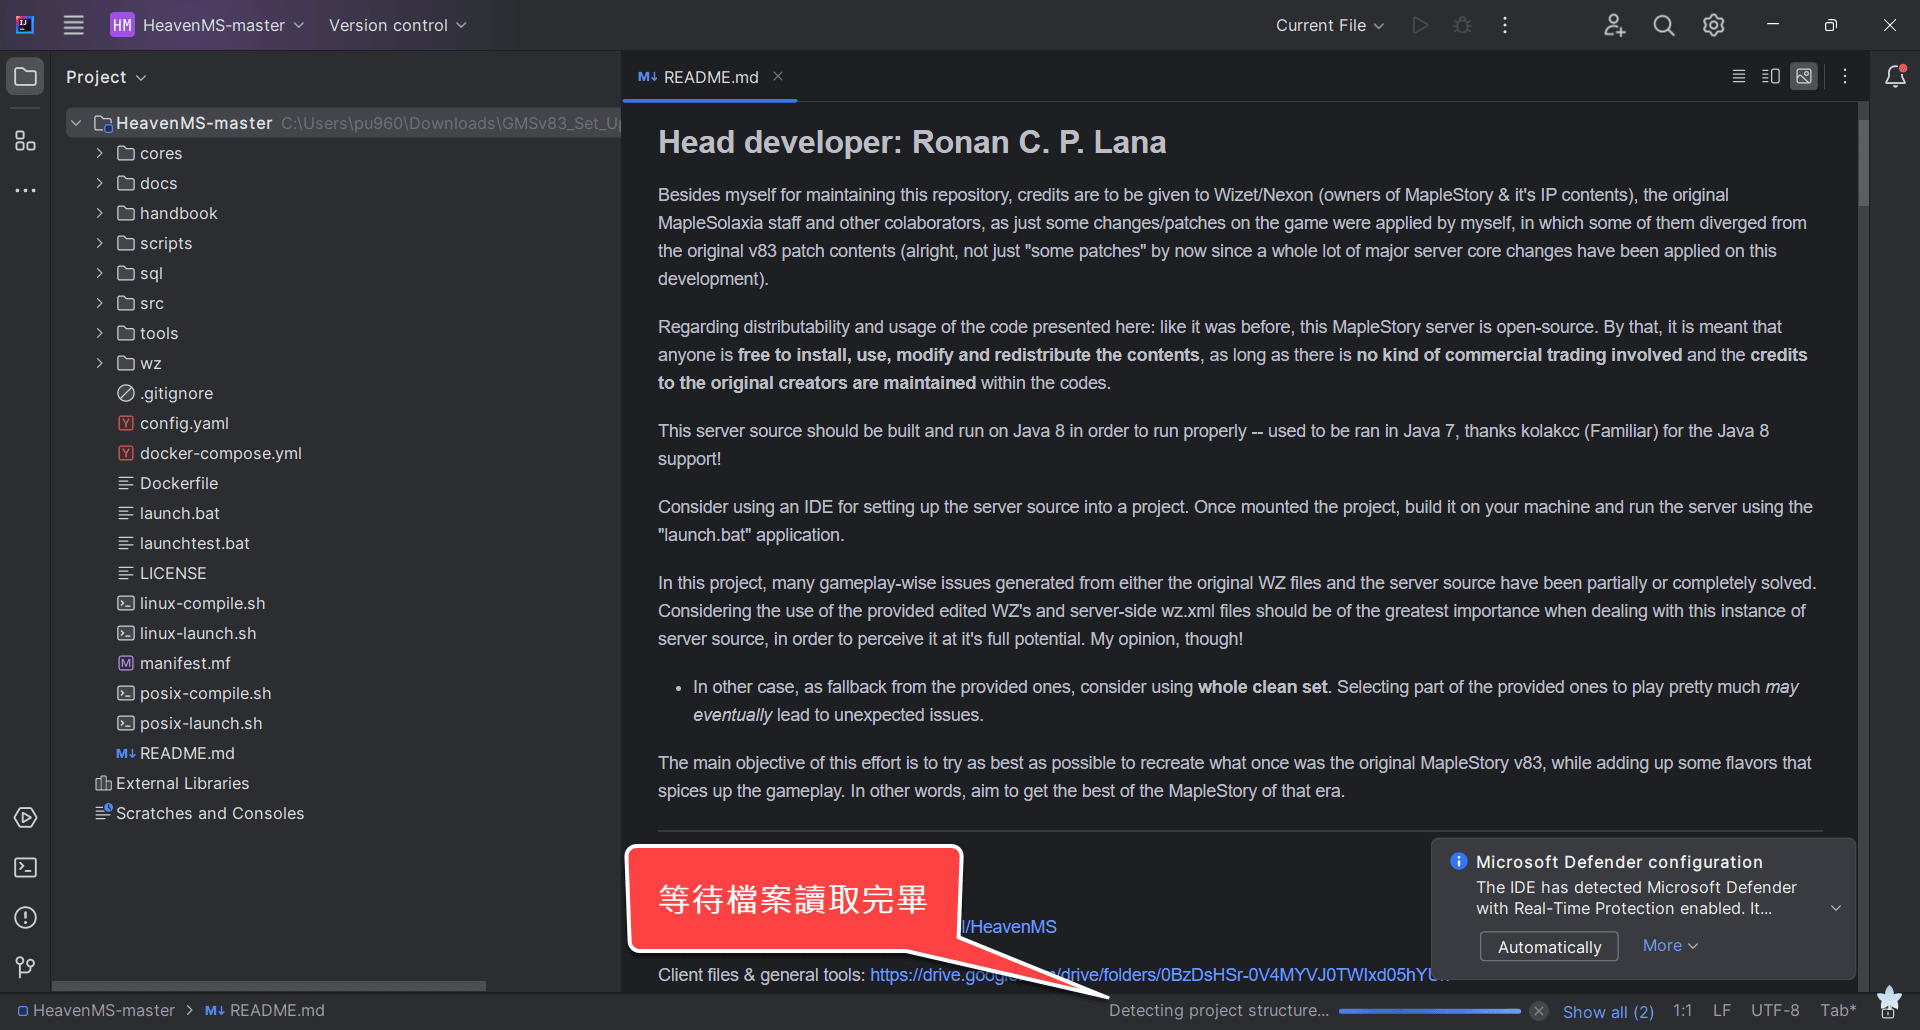This screenshot has width=1920, height=1030.
Task: Open more run actions menu
Action: coord(1505,25)
